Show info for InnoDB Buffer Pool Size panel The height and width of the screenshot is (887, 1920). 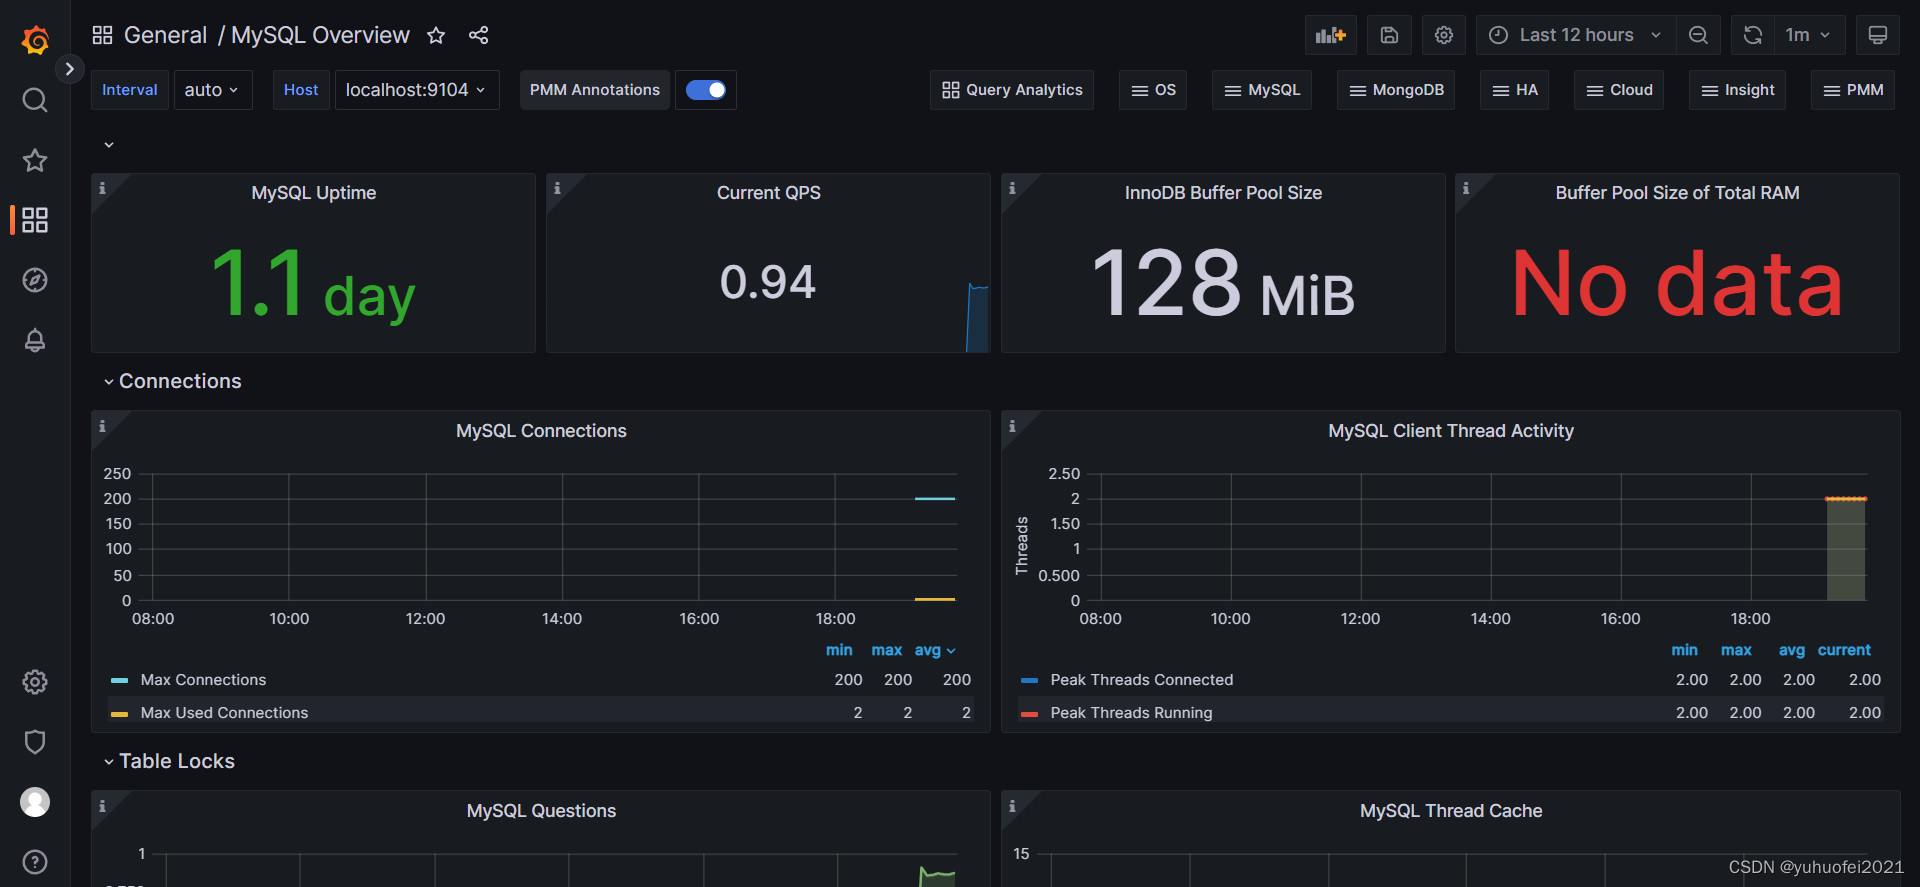[x=1012, y=188]
